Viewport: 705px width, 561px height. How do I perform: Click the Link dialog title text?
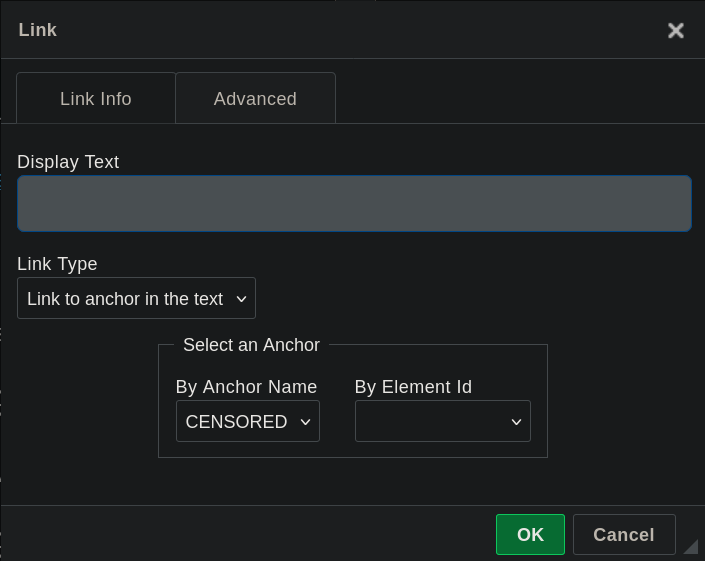(x=38, y=30)
